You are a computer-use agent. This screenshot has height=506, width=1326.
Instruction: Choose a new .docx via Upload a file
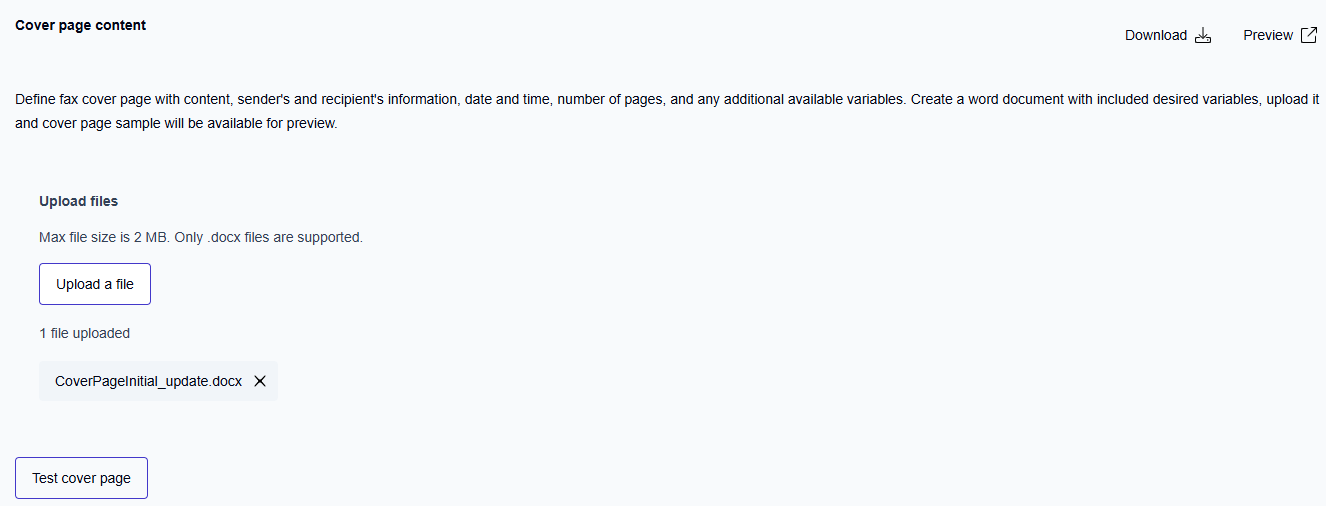point(95,284)
